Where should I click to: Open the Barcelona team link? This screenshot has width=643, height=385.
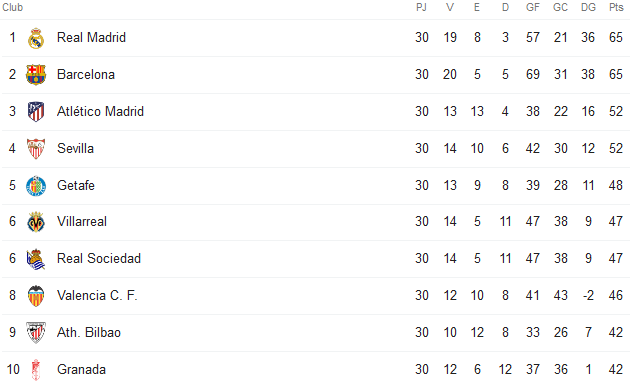[86, 75]
